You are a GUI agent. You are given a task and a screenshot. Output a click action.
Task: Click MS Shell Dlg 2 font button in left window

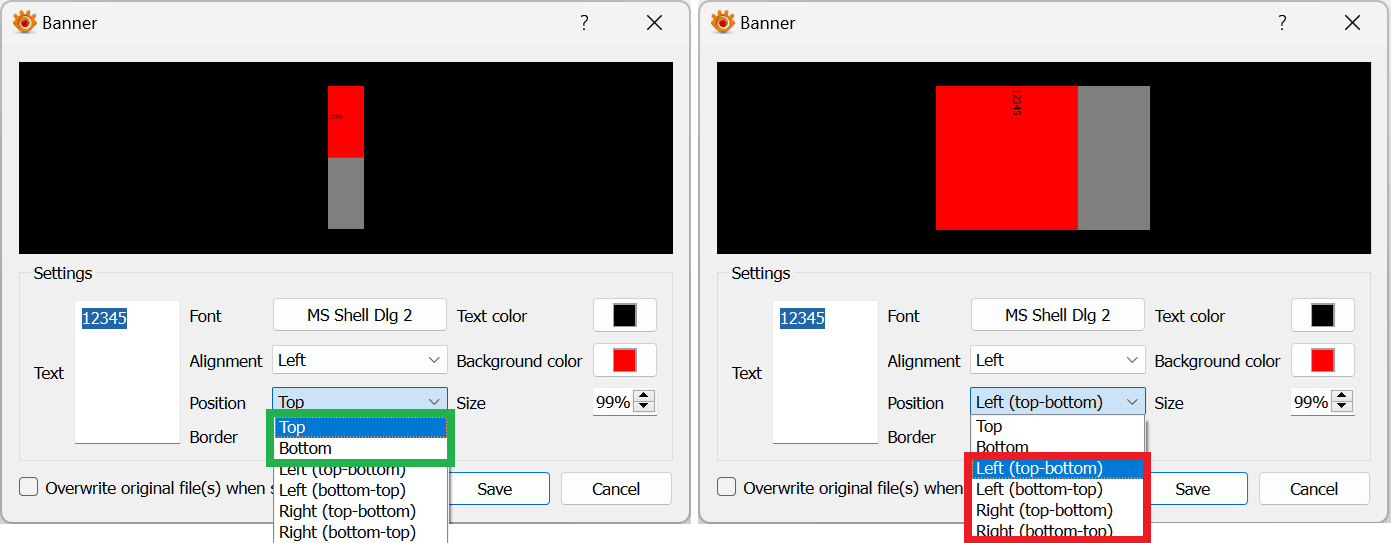[x=360, y=315]
